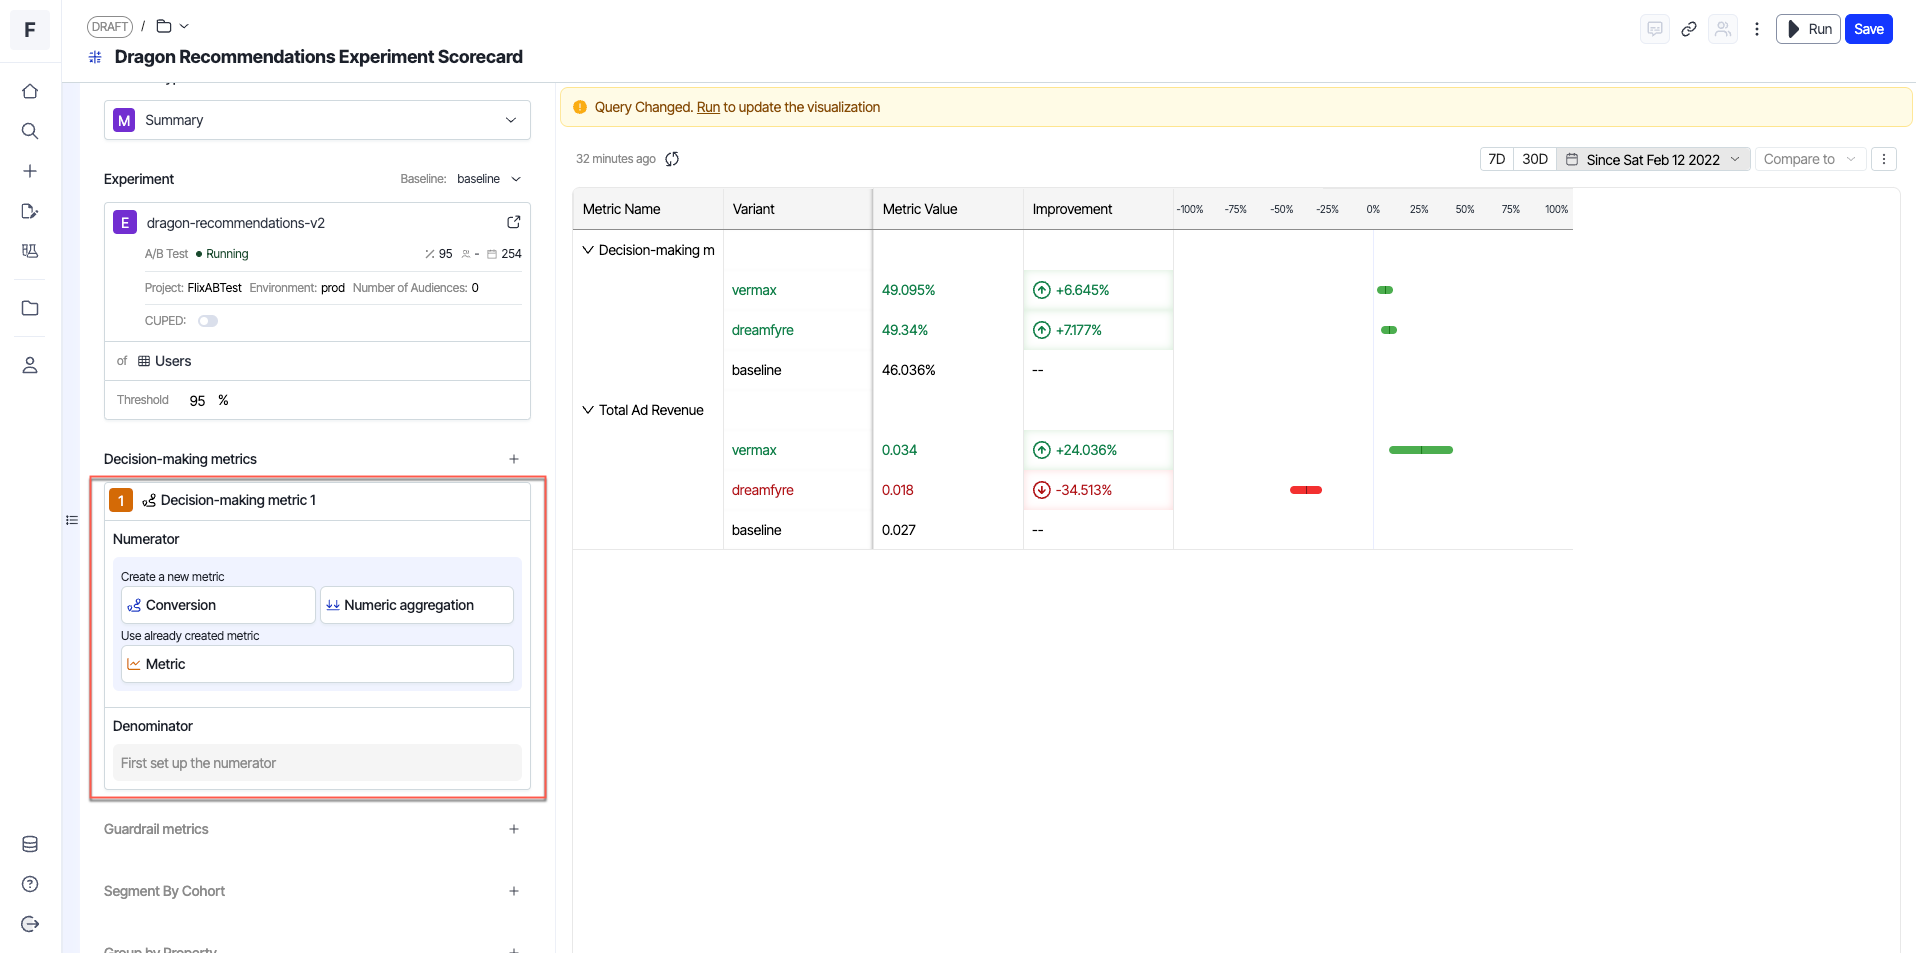Open dragon-recommendations-v2 in external link icon
Viewport: 1916px width, 953px height.
click(x=514, y=222)
